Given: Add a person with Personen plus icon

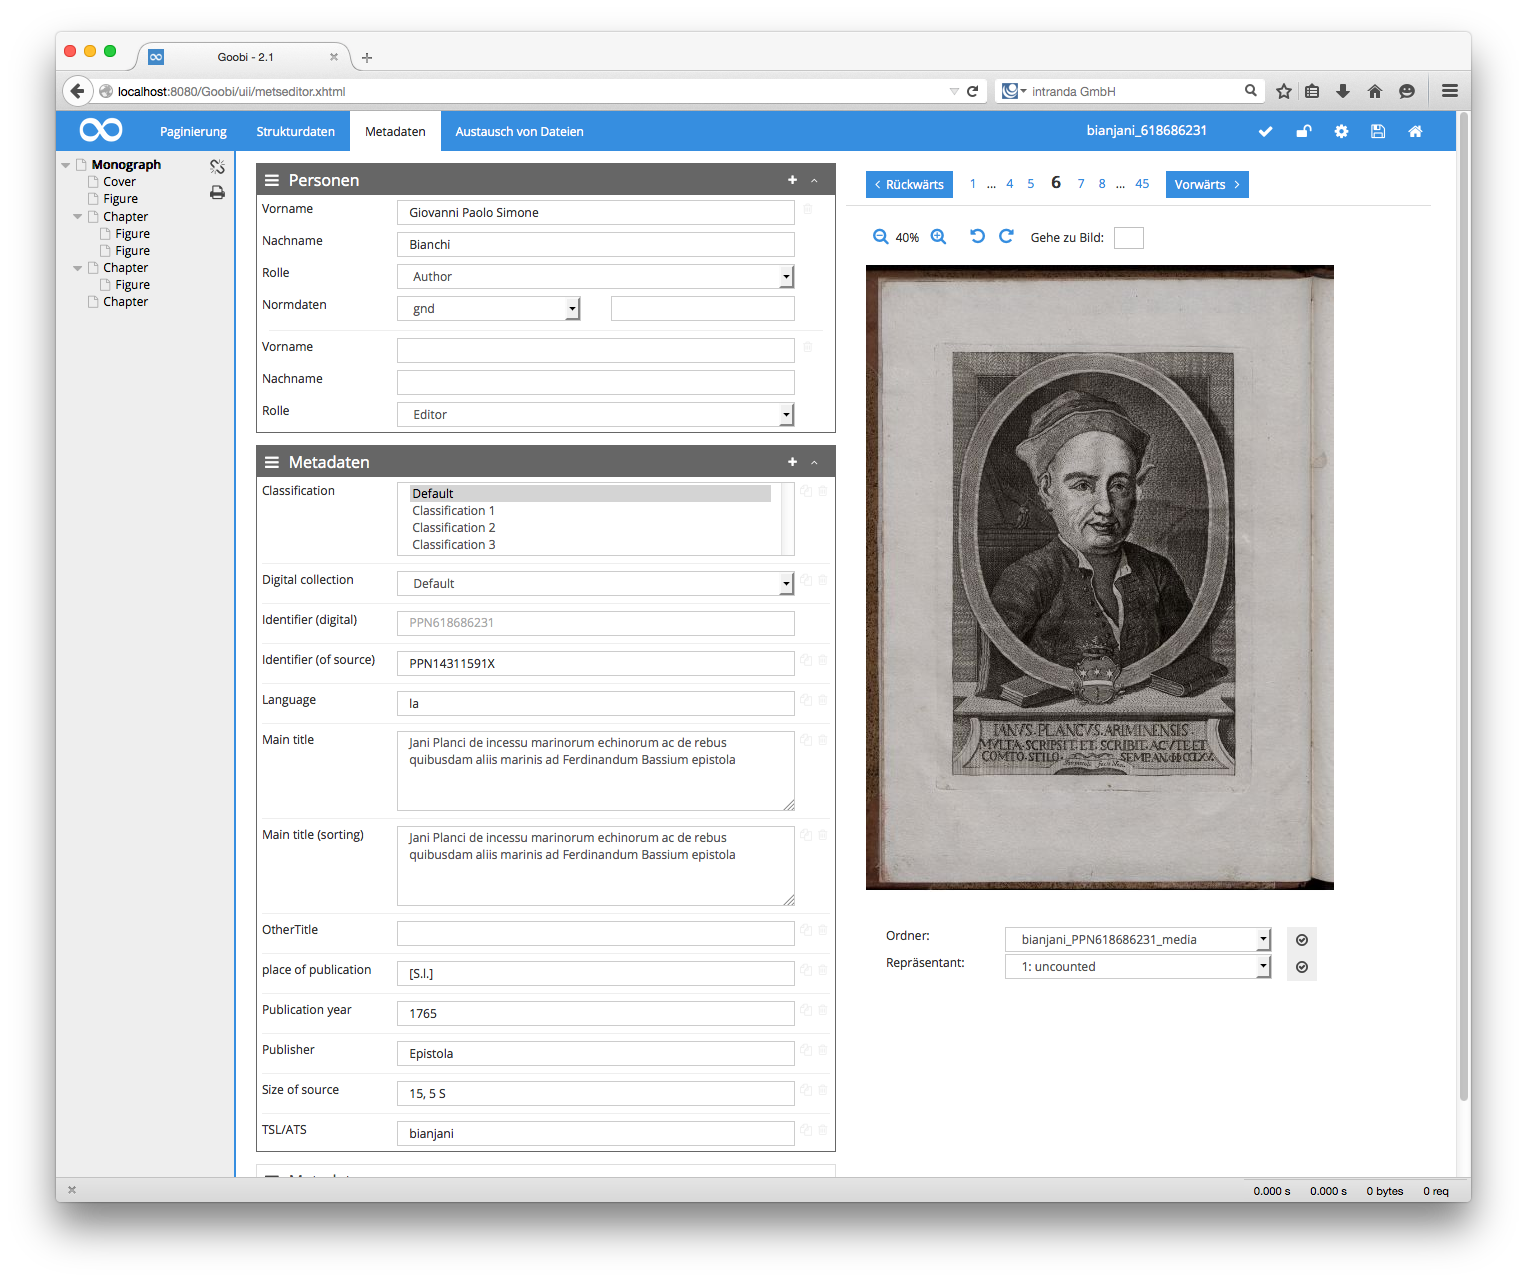Looking at the screenshot, I should [792, 180].
